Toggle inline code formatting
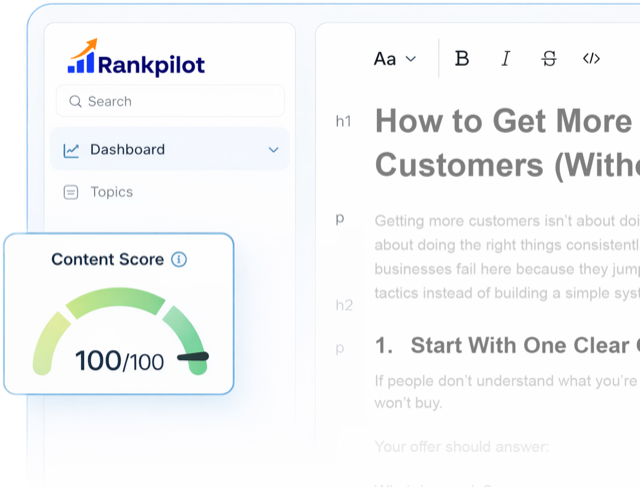 (591, 58)
